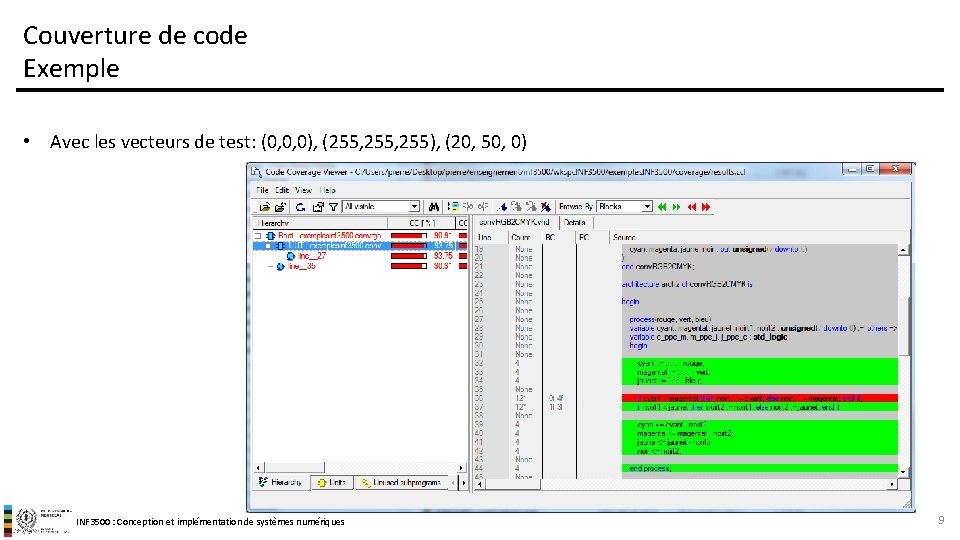Click the coverage bar for line__27 row
This screenshot has width=960, height=540.
409,256
